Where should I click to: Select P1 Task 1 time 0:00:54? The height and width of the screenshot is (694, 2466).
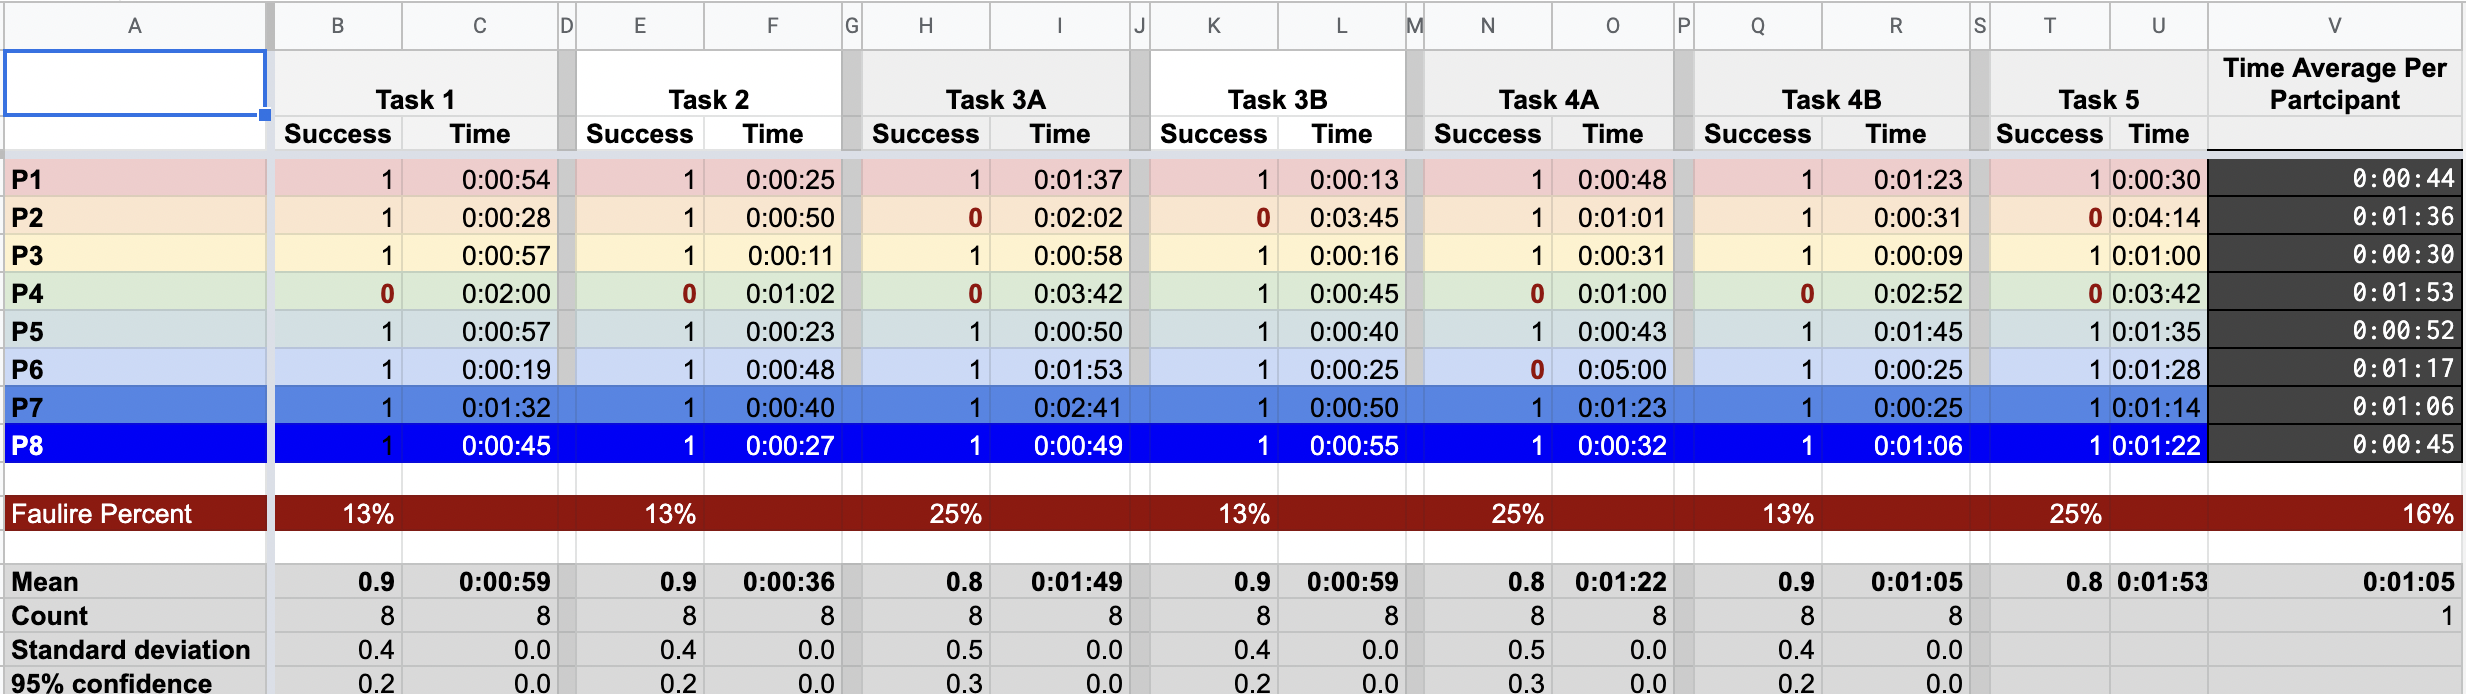coord(480,179)
